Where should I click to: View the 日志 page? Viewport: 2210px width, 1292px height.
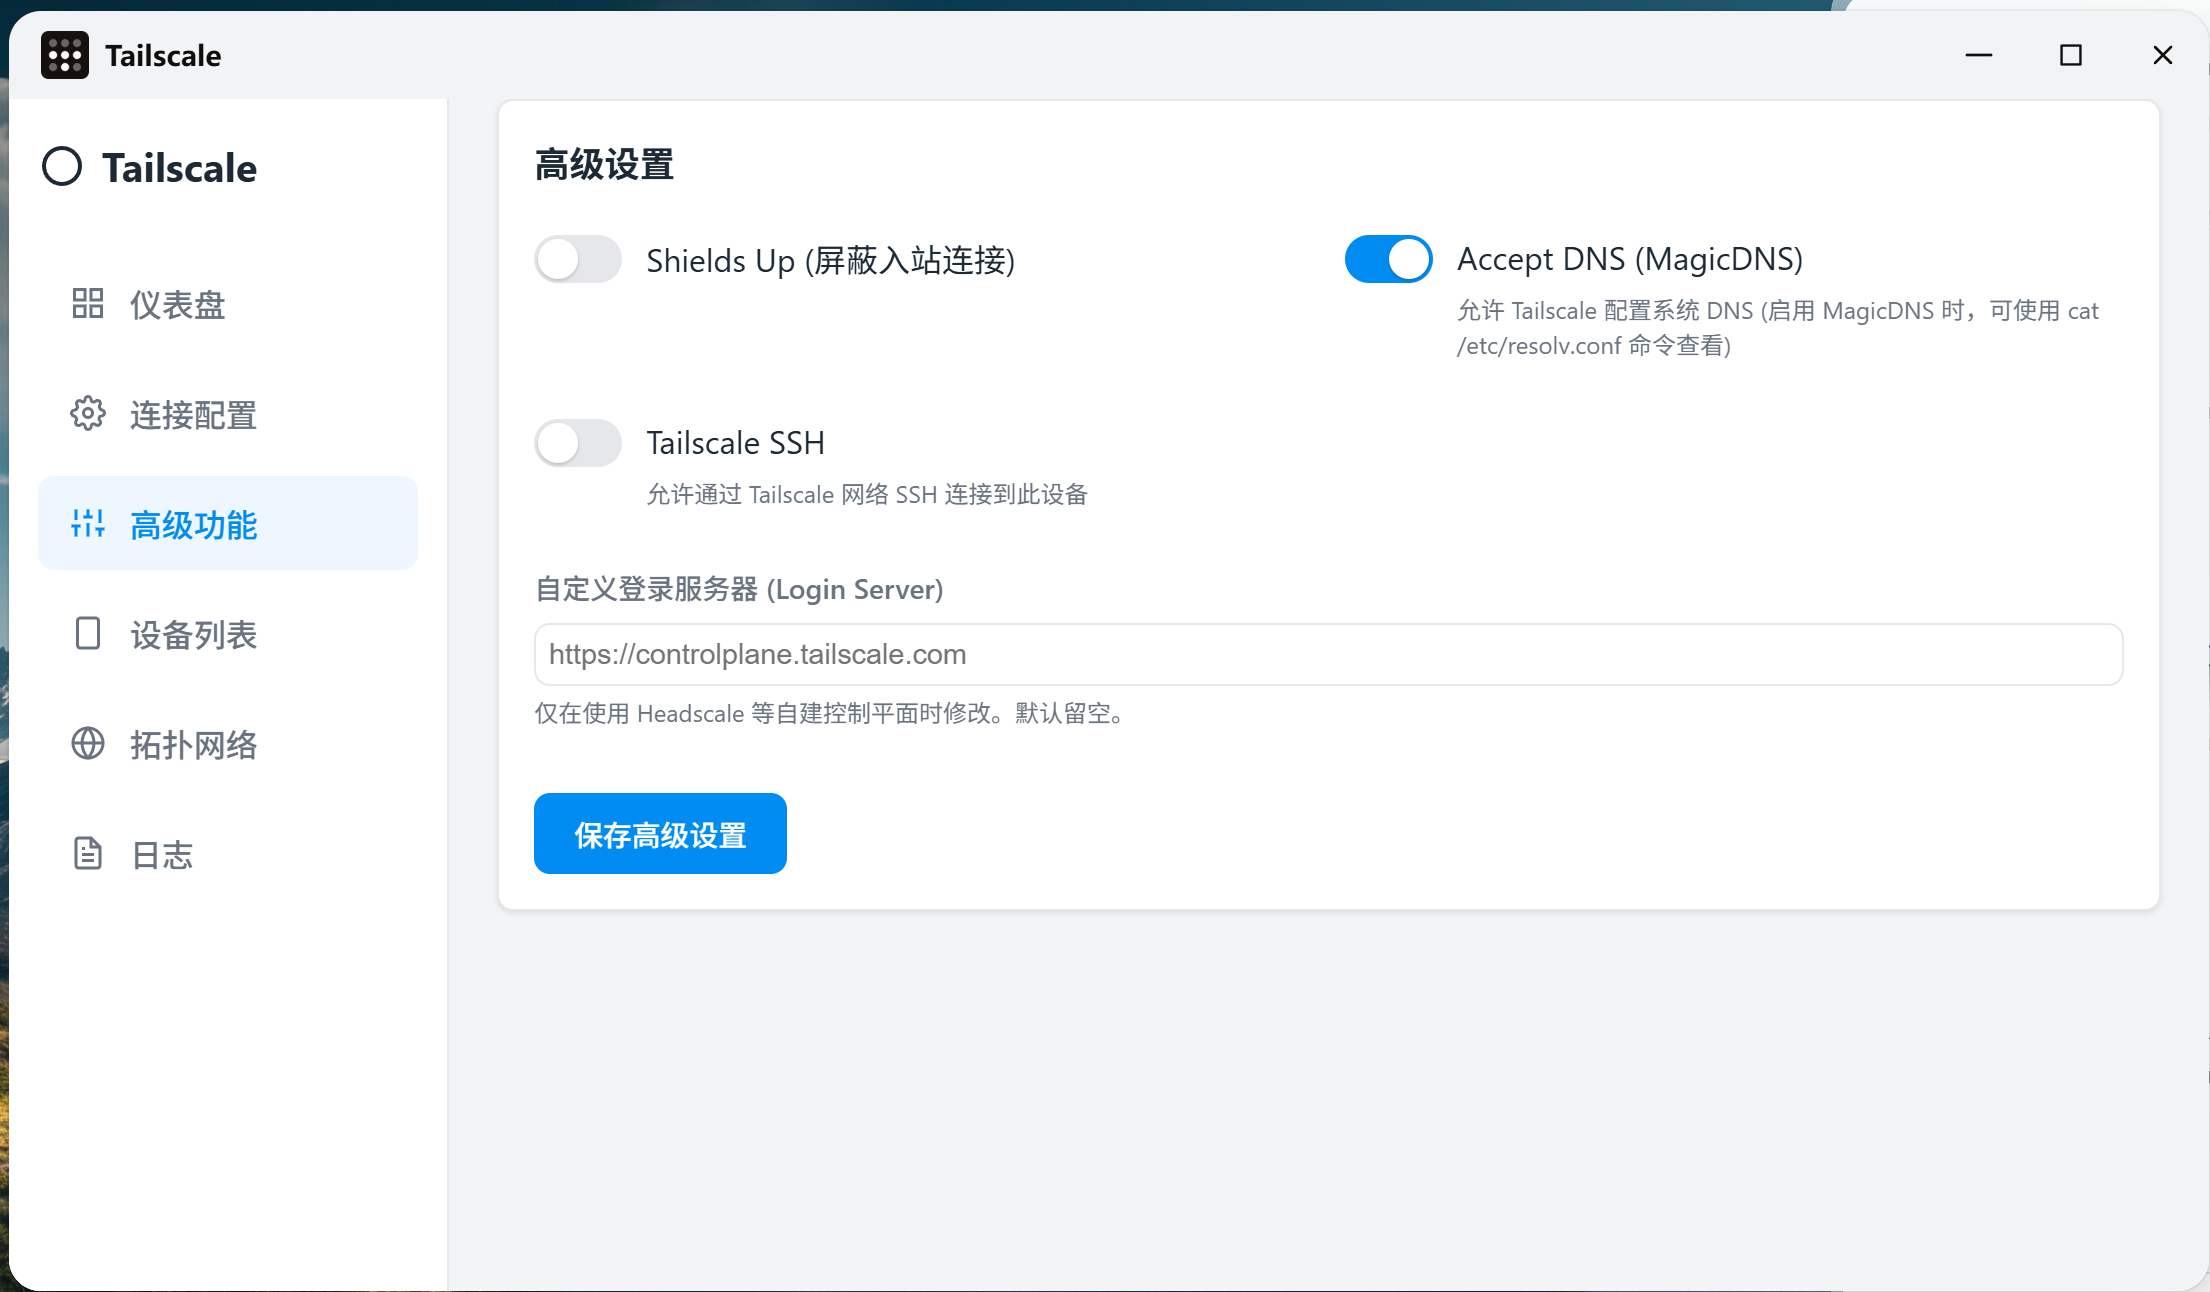pos(161,854)
